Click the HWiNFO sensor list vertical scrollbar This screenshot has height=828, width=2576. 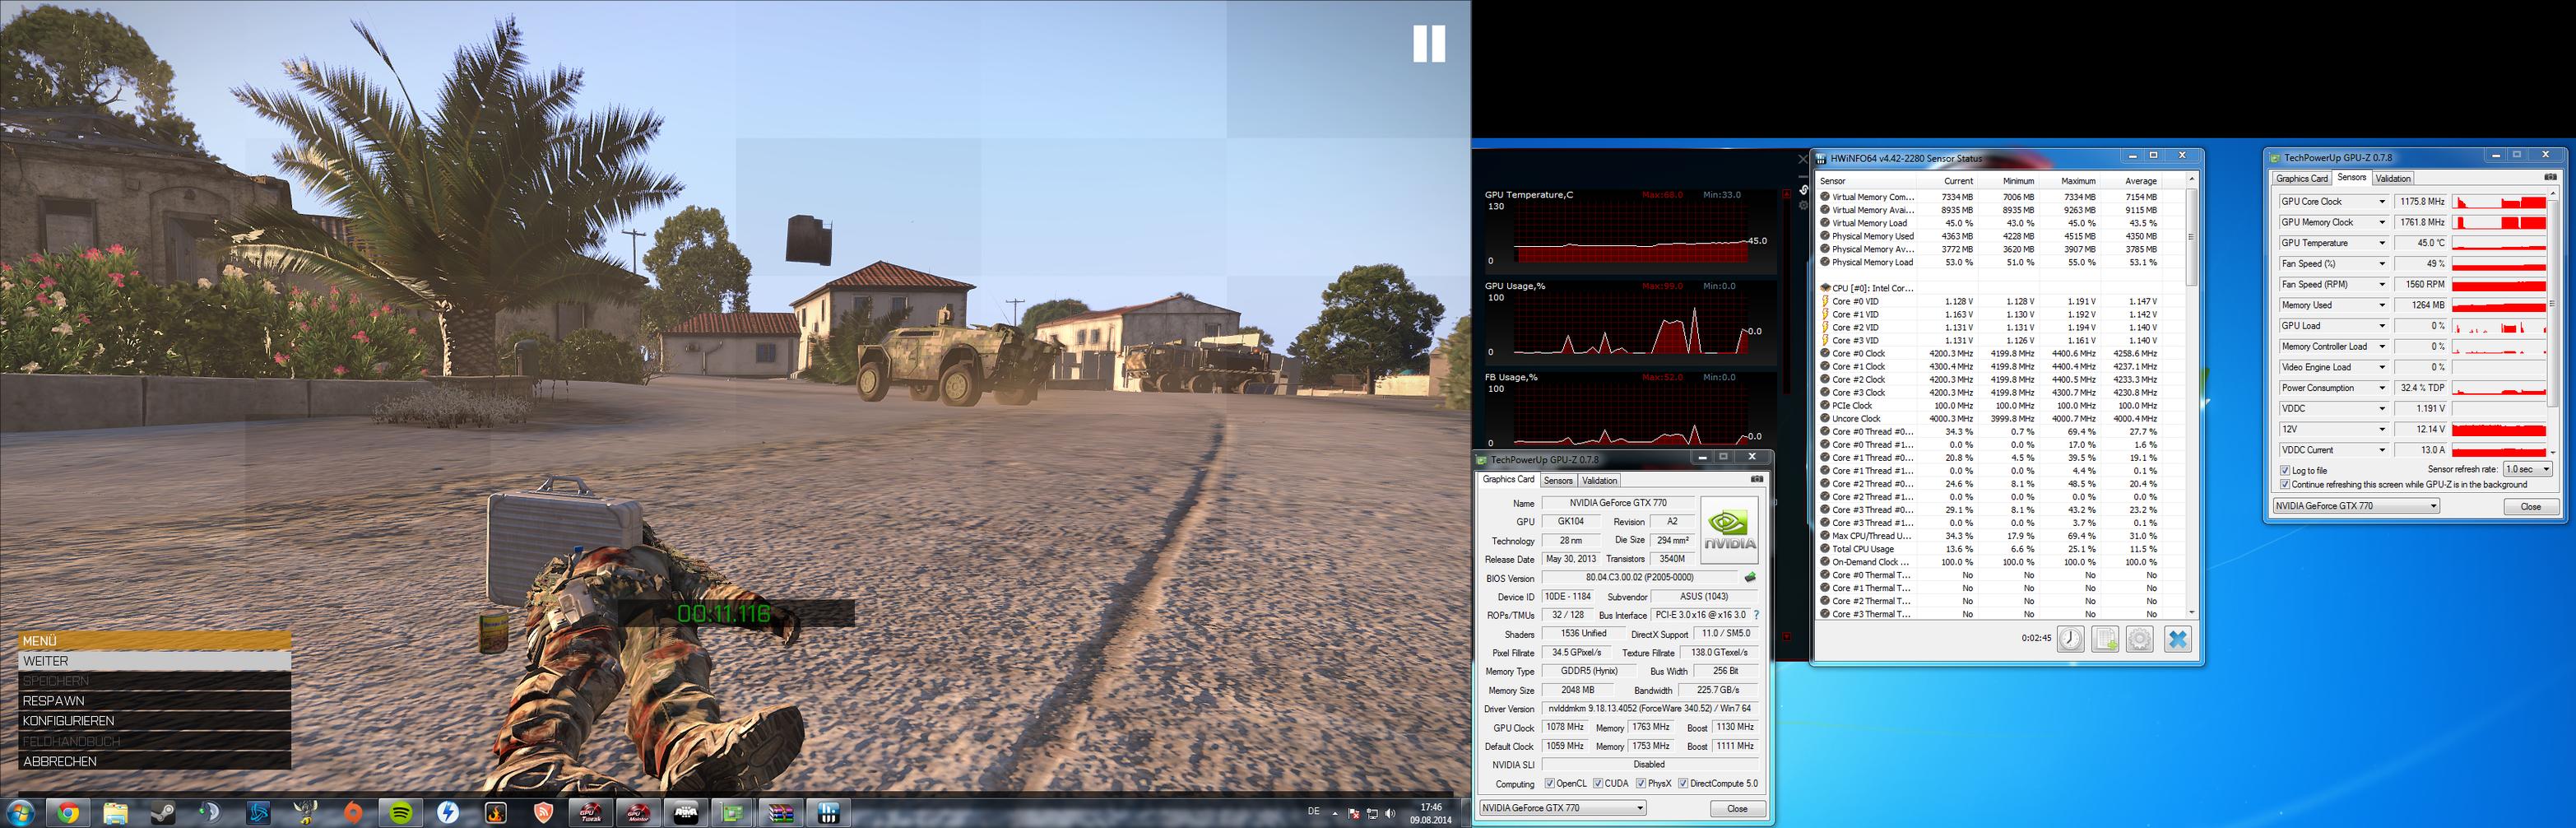click(x=2192, y=396)
